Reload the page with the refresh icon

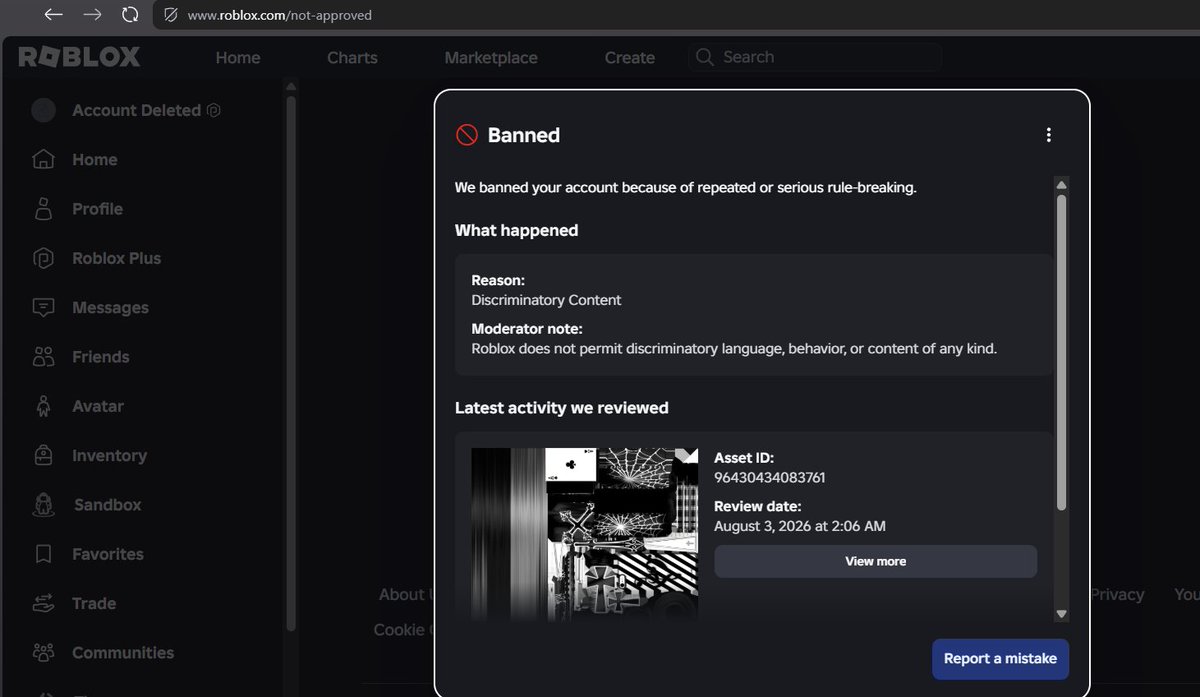130,15
